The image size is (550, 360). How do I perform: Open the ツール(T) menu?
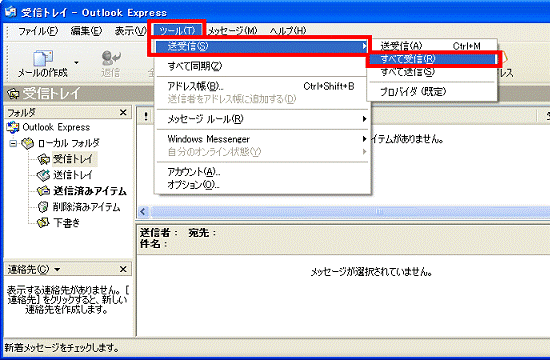[x=177, y=31]
